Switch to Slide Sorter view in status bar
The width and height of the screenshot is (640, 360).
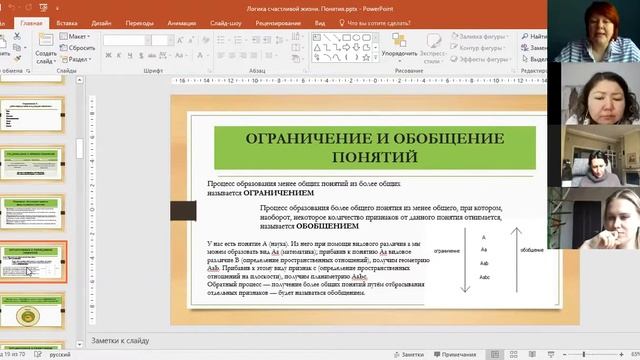point(513,354)
